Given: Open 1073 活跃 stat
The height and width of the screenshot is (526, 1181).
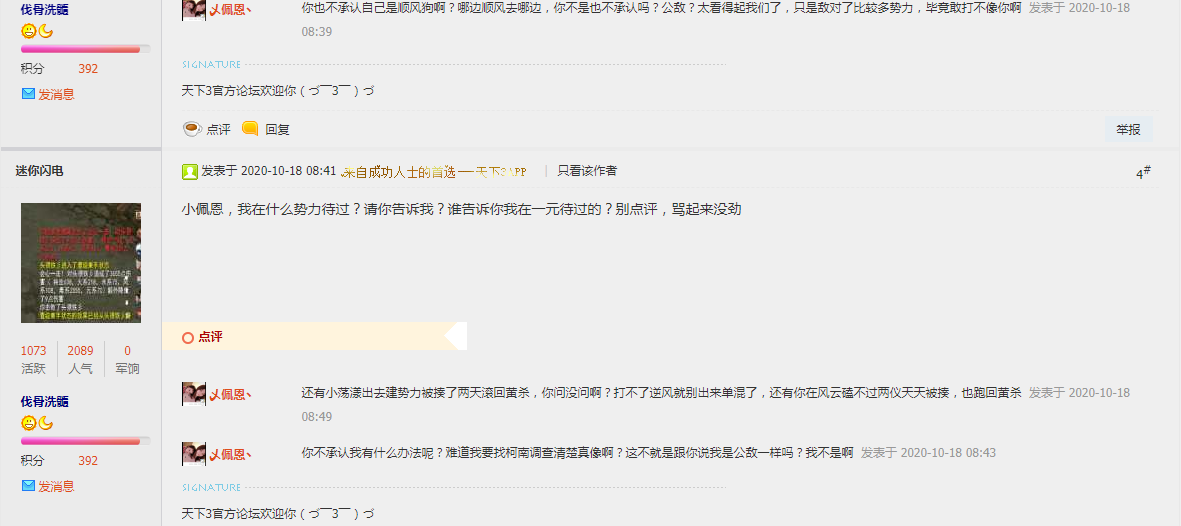Looking at the screenshot, I should [x=33, y=359].
